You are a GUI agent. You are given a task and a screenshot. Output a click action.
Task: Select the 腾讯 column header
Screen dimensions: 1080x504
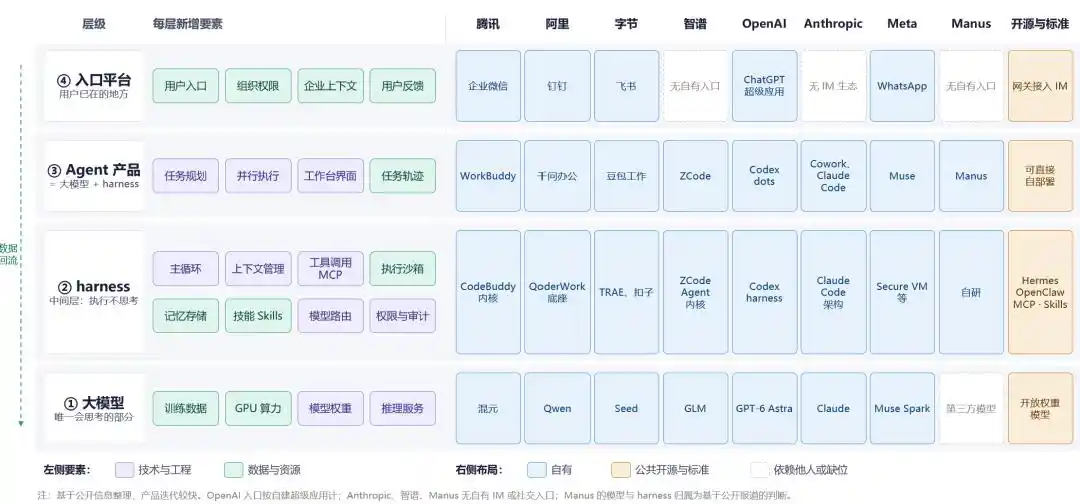coord(488,23)
